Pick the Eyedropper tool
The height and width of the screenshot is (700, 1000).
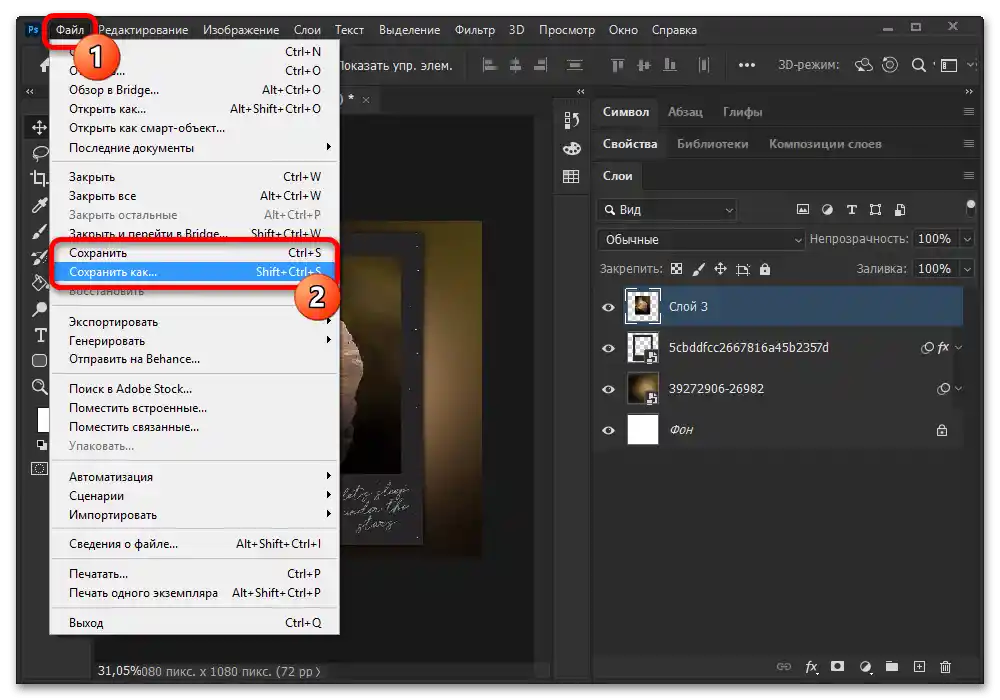coord(40,205)
